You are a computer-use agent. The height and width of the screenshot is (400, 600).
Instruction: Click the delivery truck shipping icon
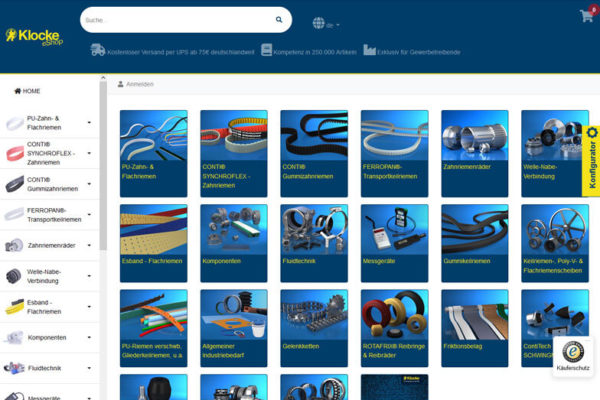click(98, 50)
